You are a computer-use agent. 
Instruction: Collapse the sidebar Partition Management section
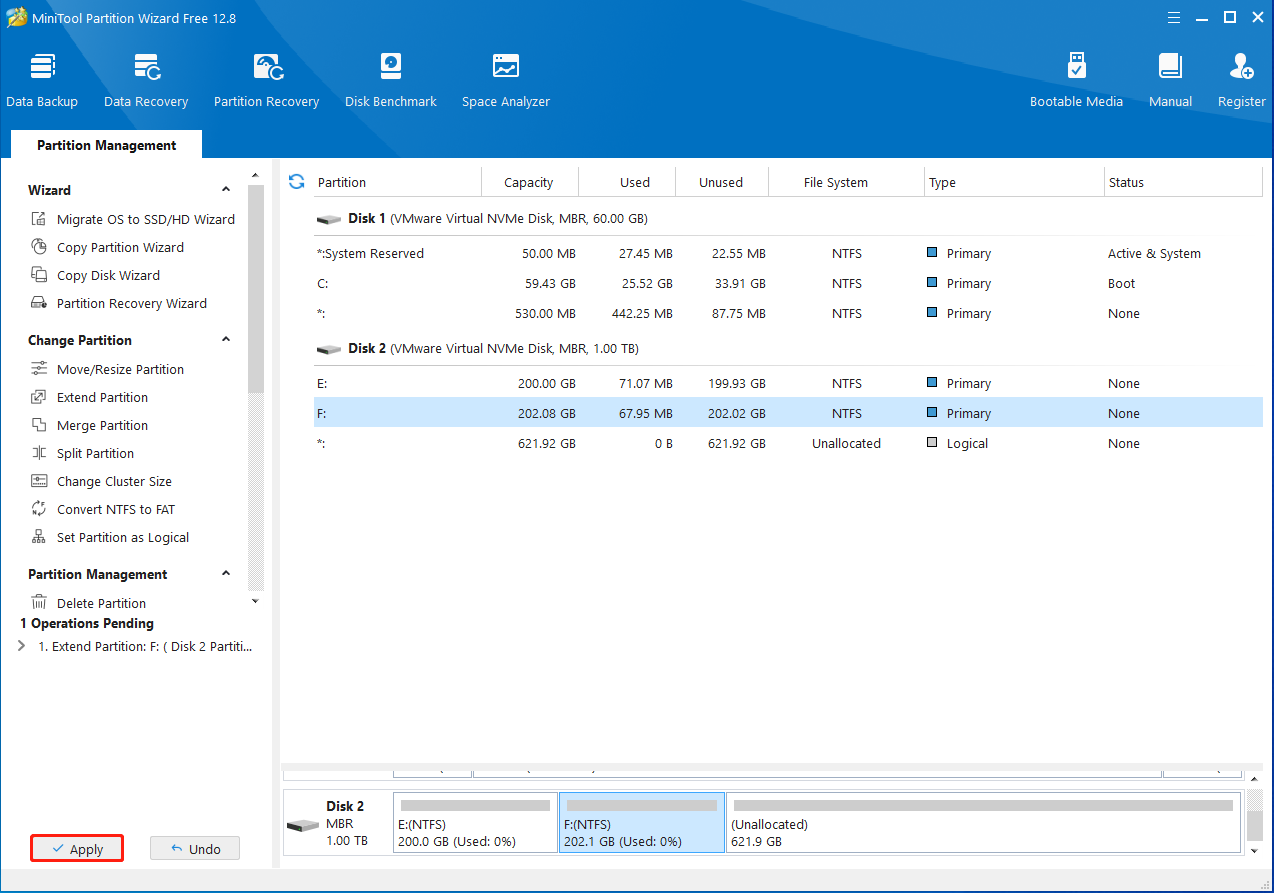(x=226, y=574)
